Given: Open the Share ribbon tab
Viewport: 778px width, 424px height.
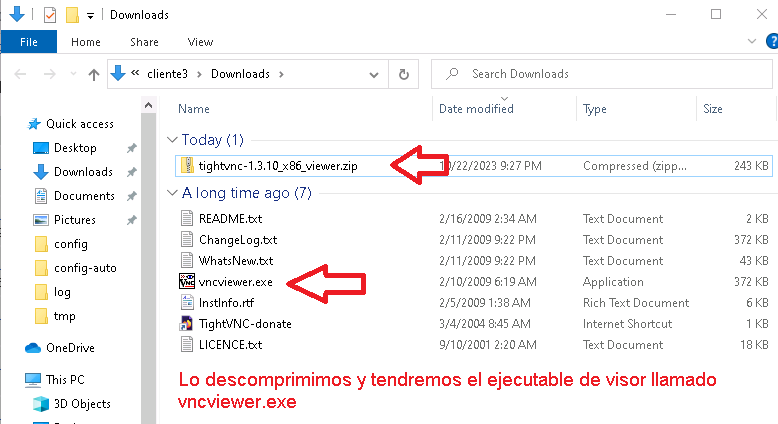Looking at the screenshot, I should [x=144, y=42].
